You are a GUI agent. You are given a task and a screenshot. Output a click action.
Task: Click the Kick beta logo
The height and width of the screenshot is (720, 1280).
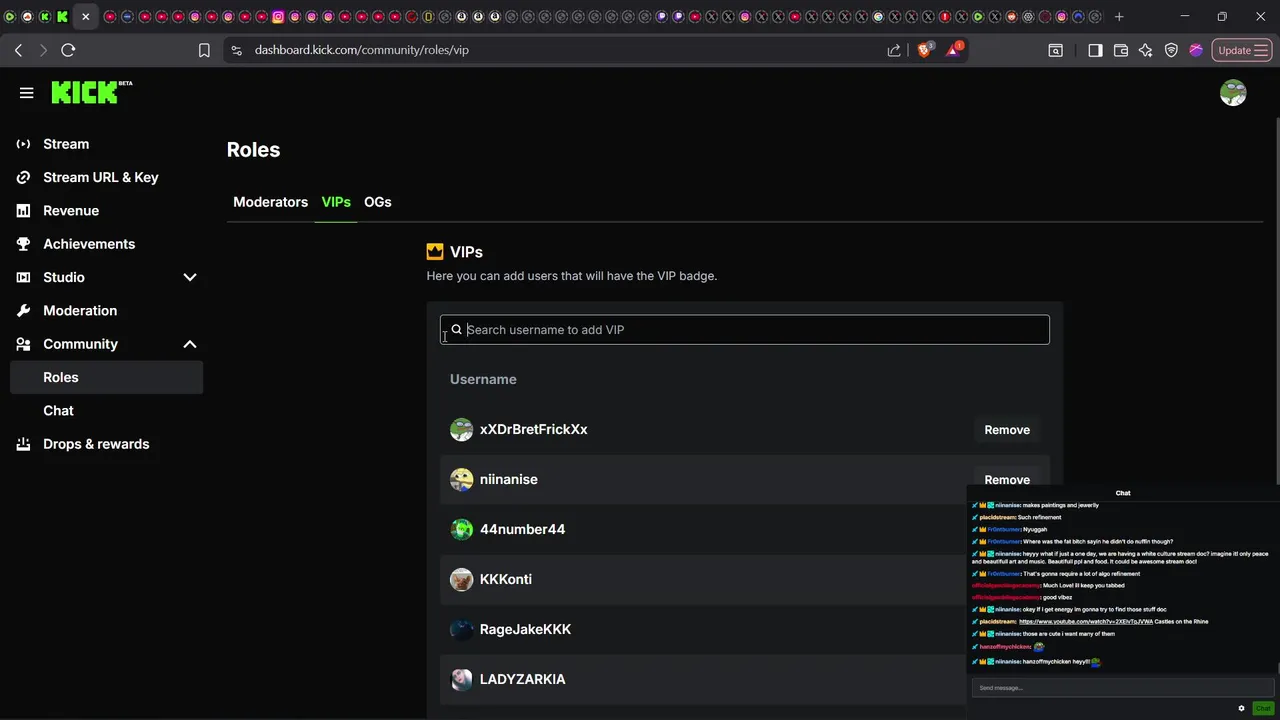[92, 92]
